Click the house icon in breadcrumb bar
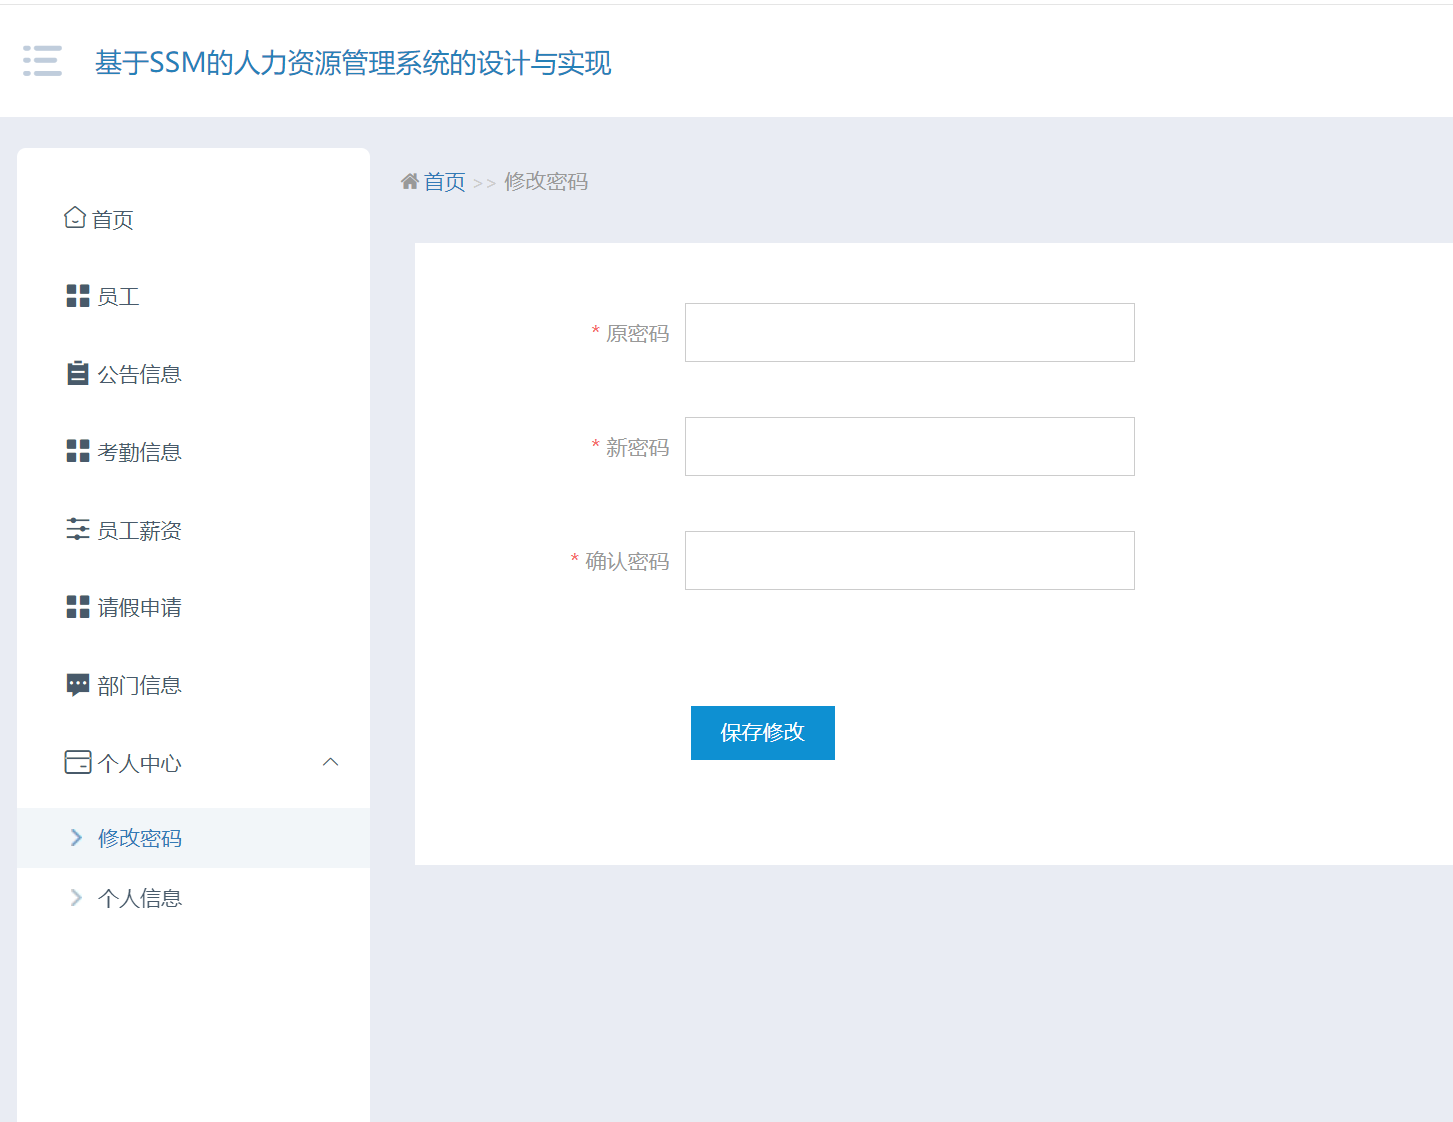 [409, 181]
